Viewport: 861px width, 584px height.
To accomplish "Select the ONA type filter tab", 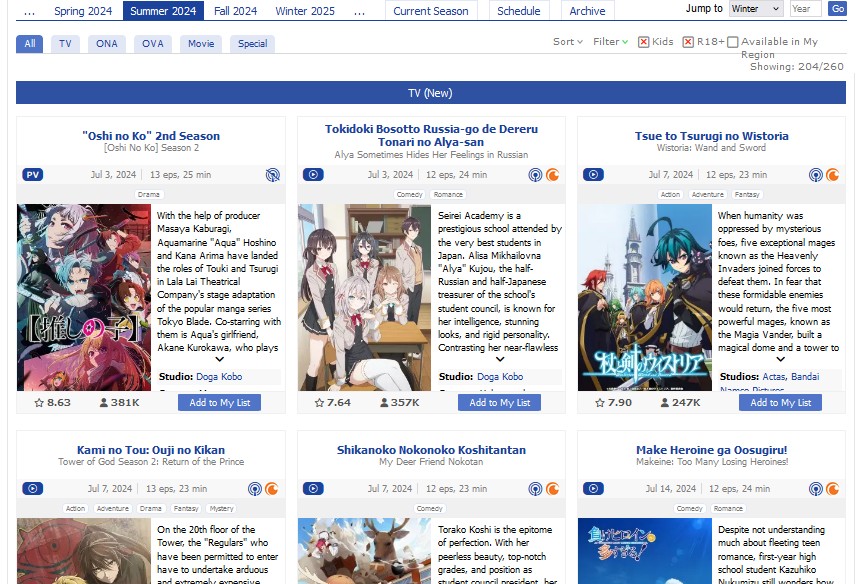I will (x=107, y=44).
